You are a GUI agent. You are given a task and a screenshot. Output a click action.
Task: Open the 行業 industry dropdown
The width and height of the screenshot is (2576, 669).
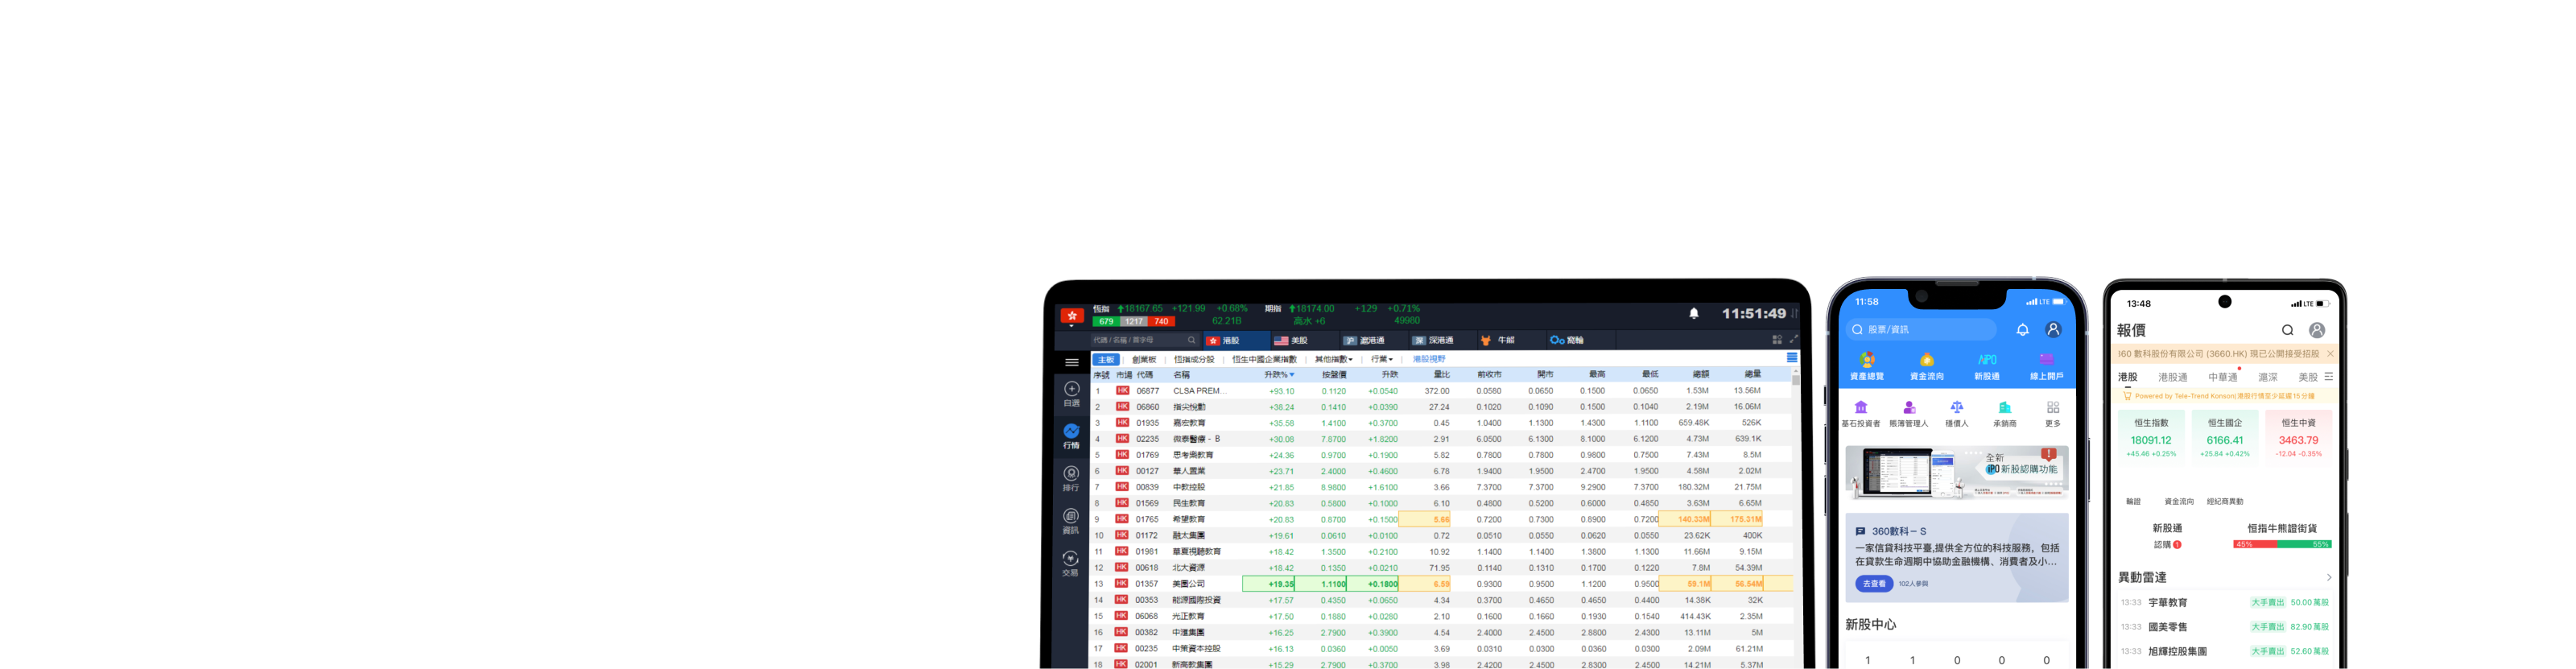pyautogui.click(x=1381, y=359)
